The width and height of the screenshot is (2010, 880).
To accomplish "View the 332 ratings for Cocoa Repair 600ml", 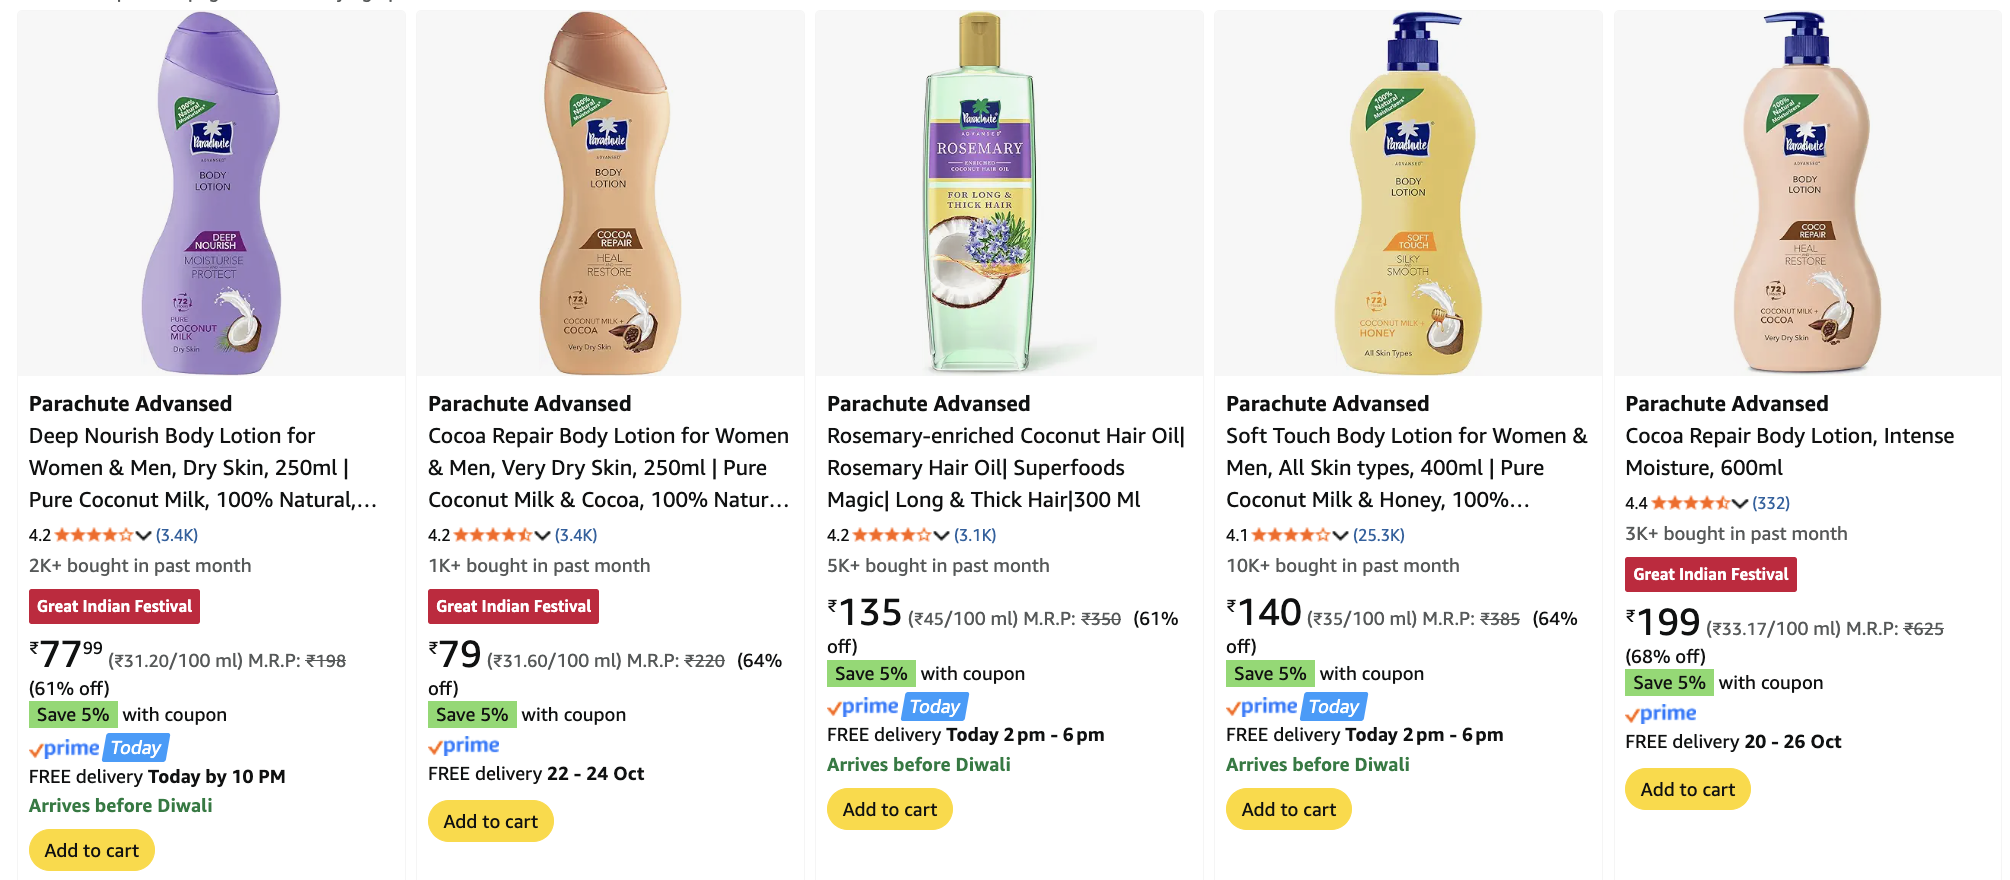I will click(x=1771, y=503).
